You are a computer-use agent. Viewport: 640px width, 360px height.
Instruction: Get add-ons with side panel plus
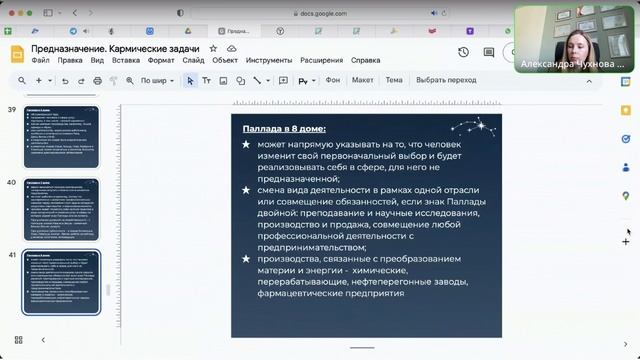(x=625, y=242)
